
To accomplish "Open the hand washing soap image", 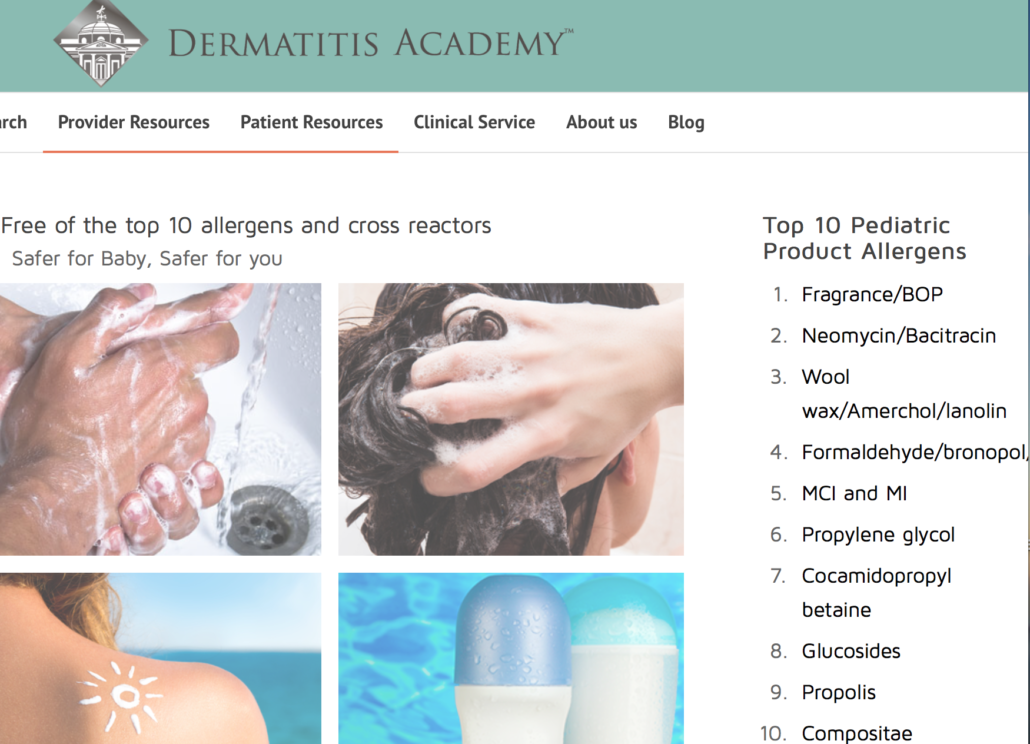I will pos(160,419).
